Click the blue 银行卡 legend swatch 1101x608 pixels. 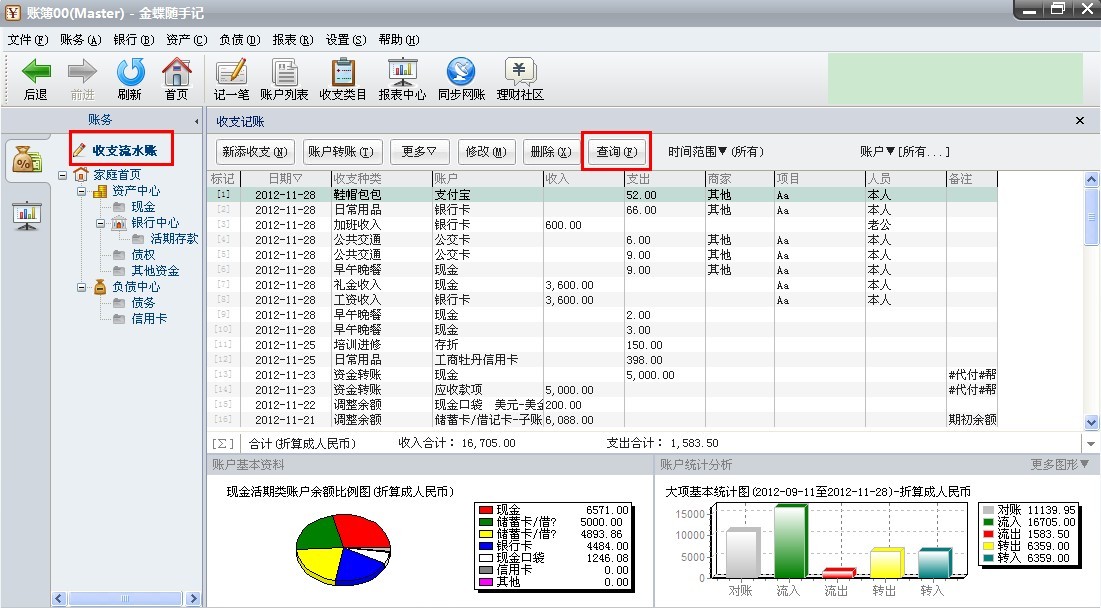tap(486, 546)
